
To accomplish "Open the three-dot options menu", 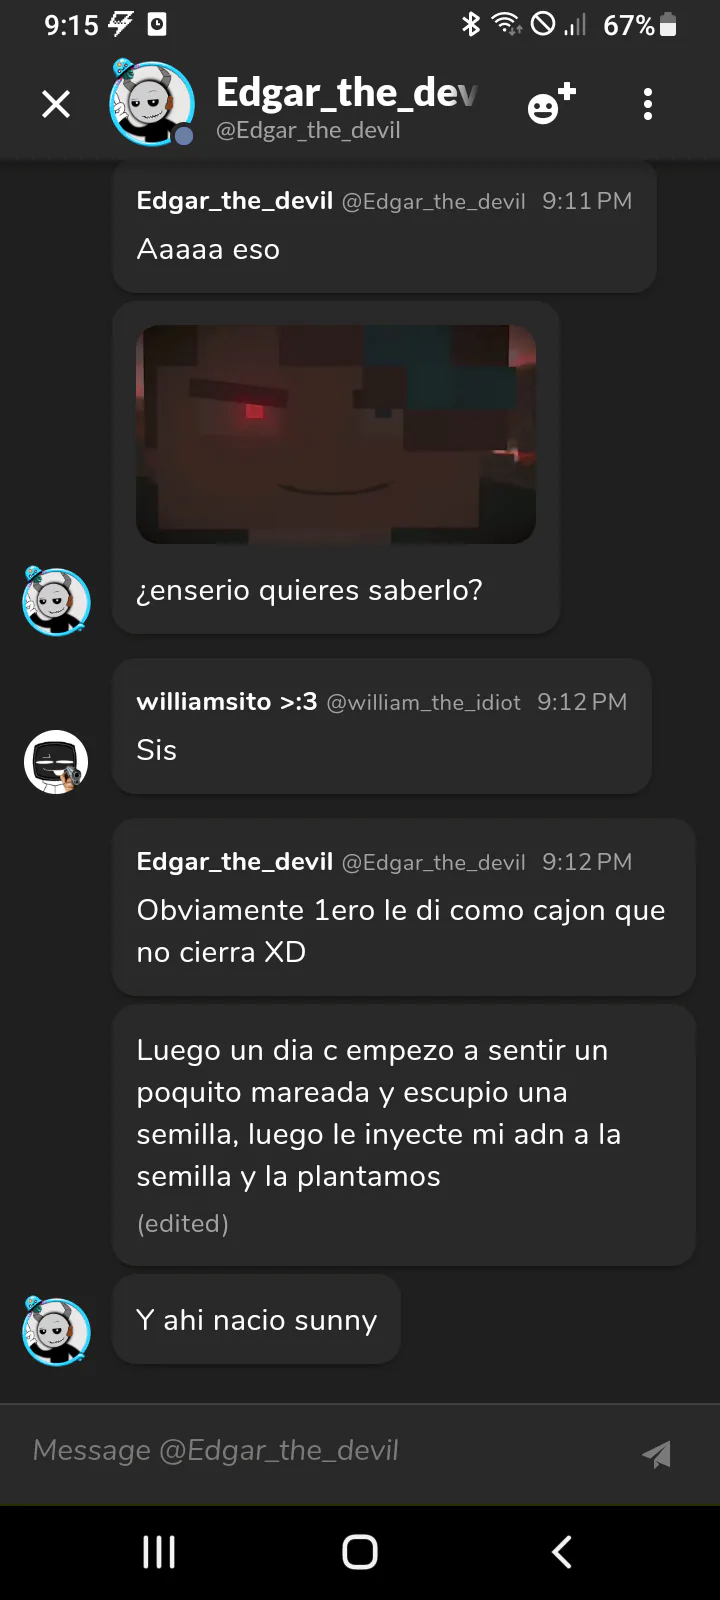I will (648, 104).
